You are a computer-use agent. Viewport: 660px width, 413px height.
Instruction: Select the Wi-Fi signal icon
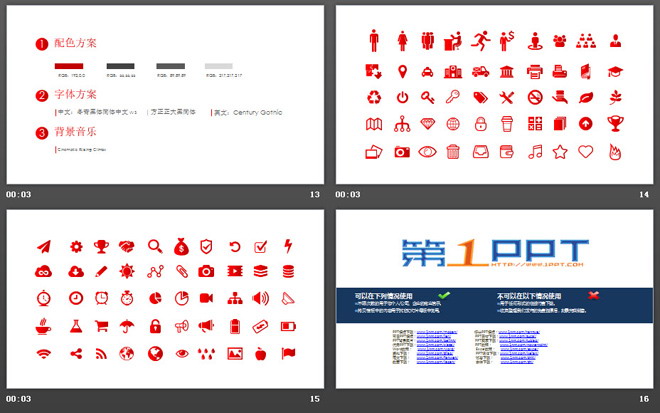click(x=44, y=353)
